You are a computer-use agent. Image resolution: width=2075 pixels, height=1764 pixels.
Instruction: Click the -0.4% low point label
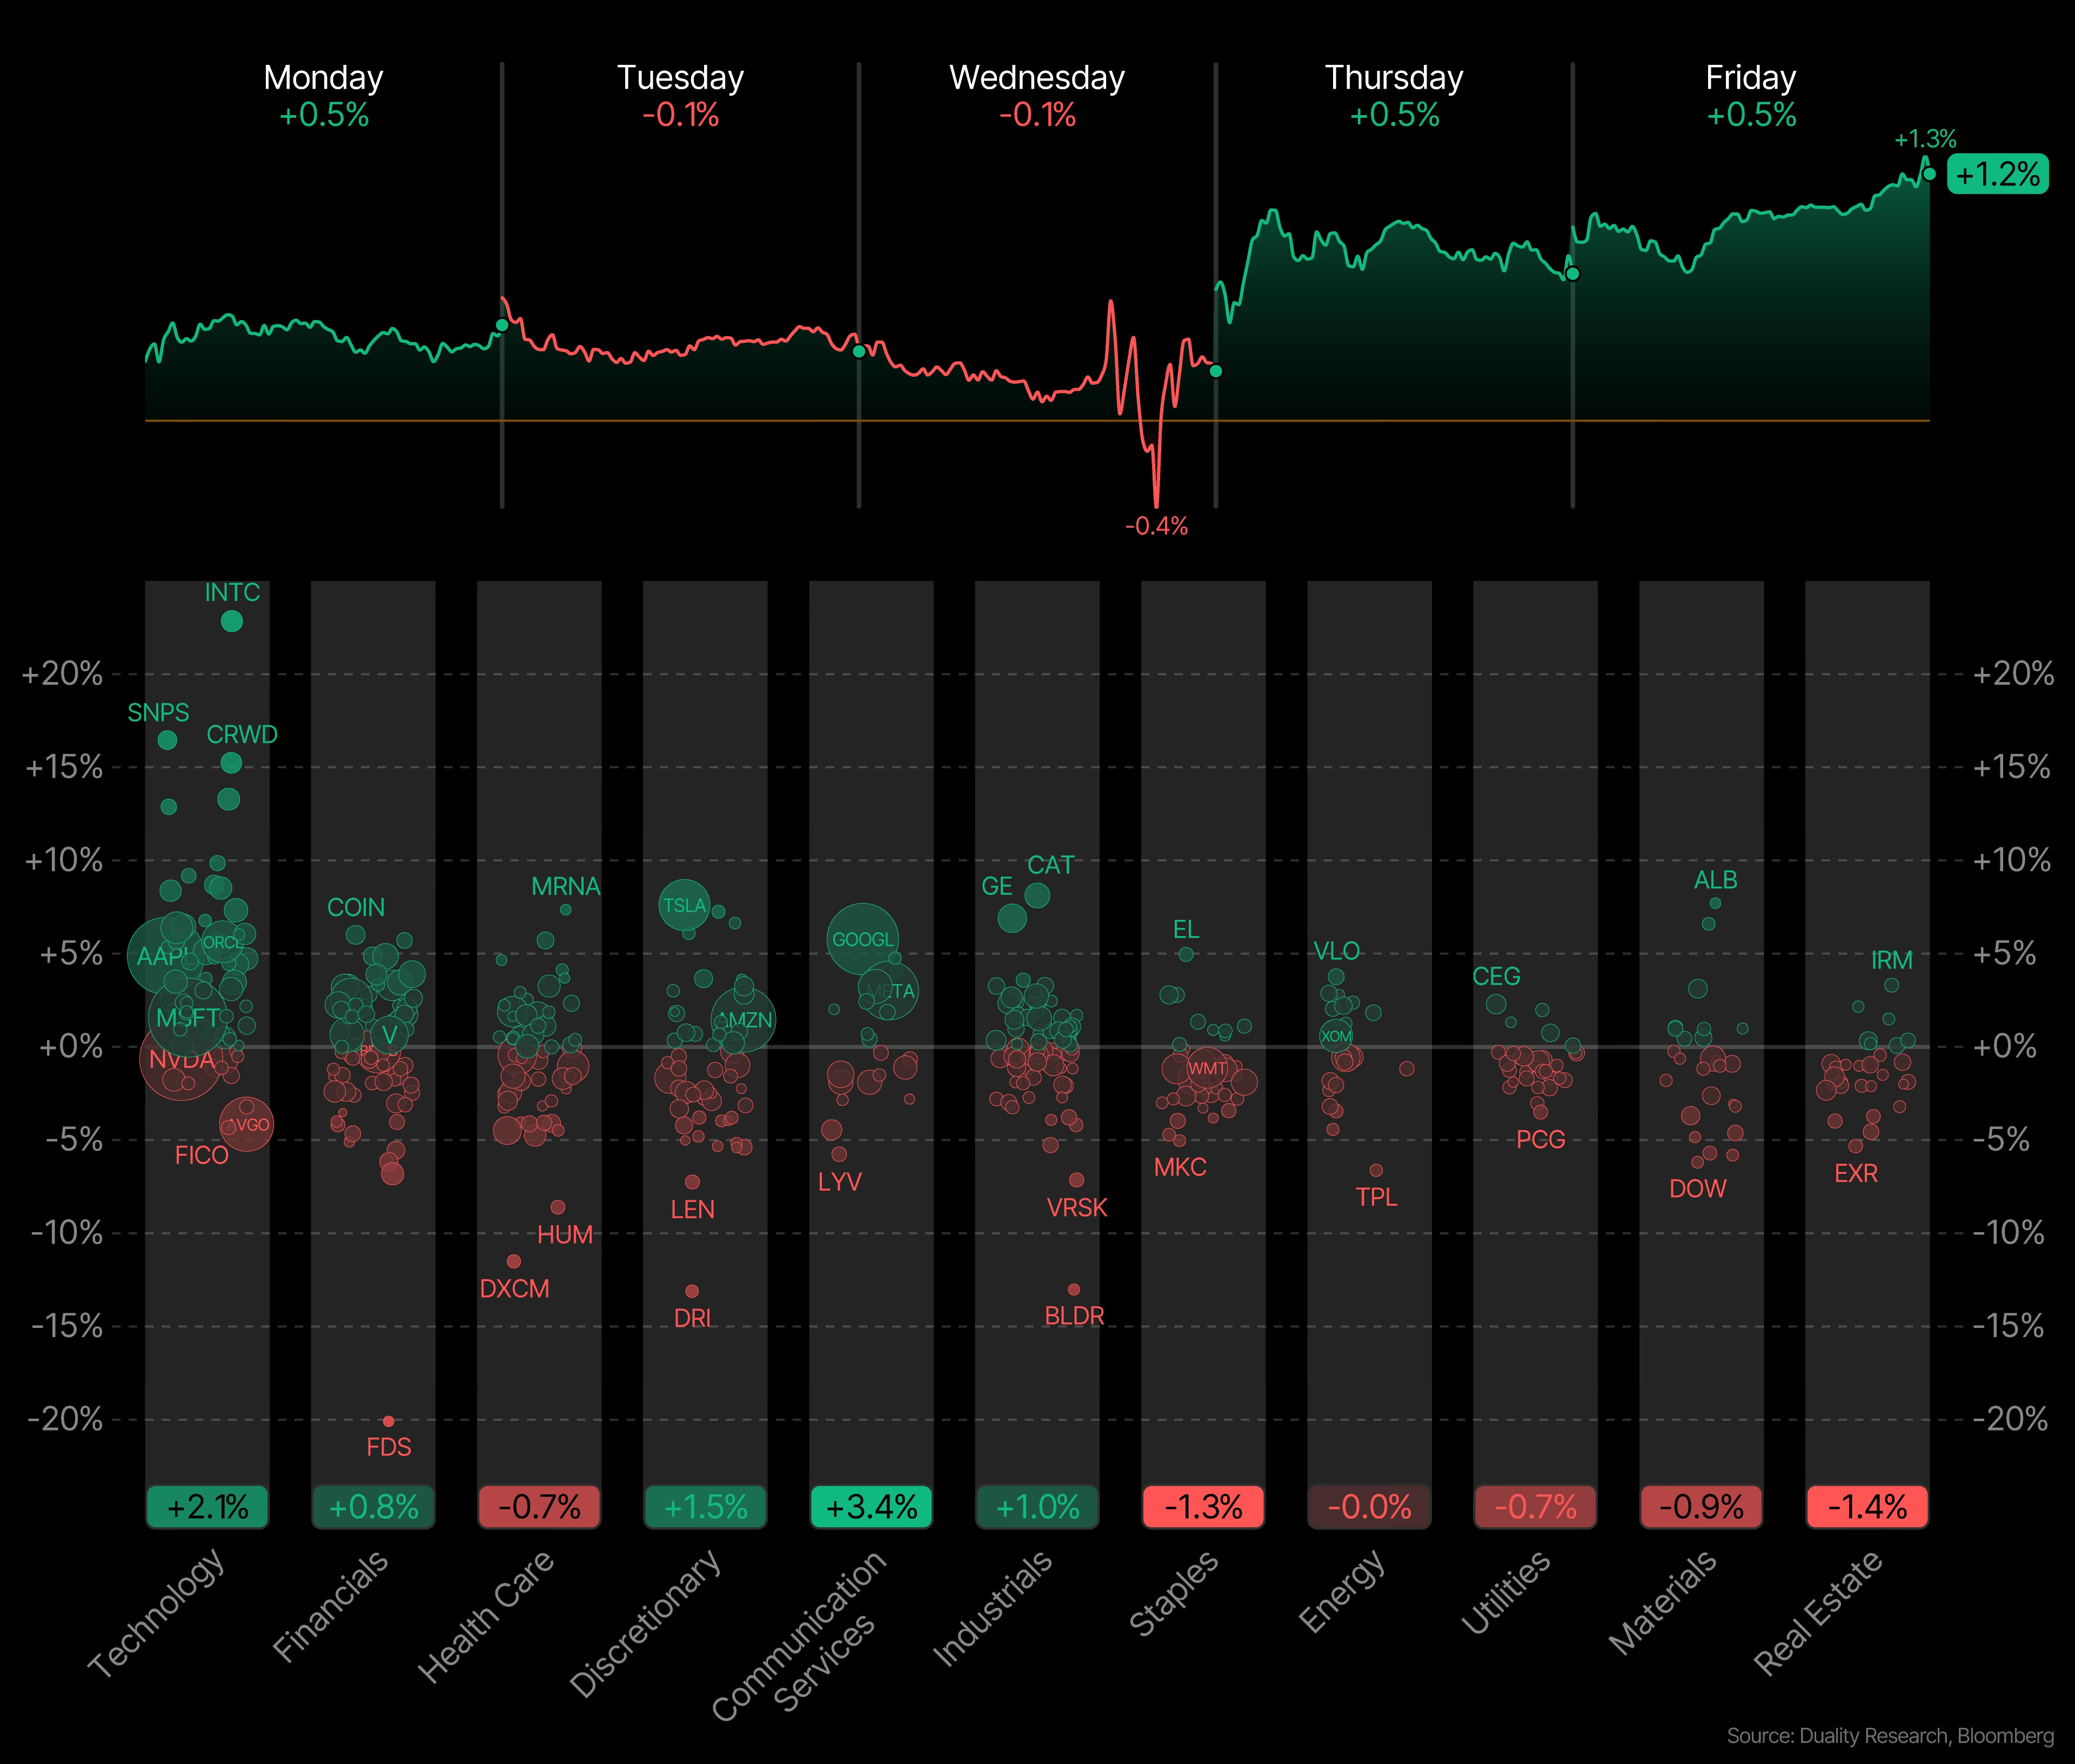click(1156, 526)
